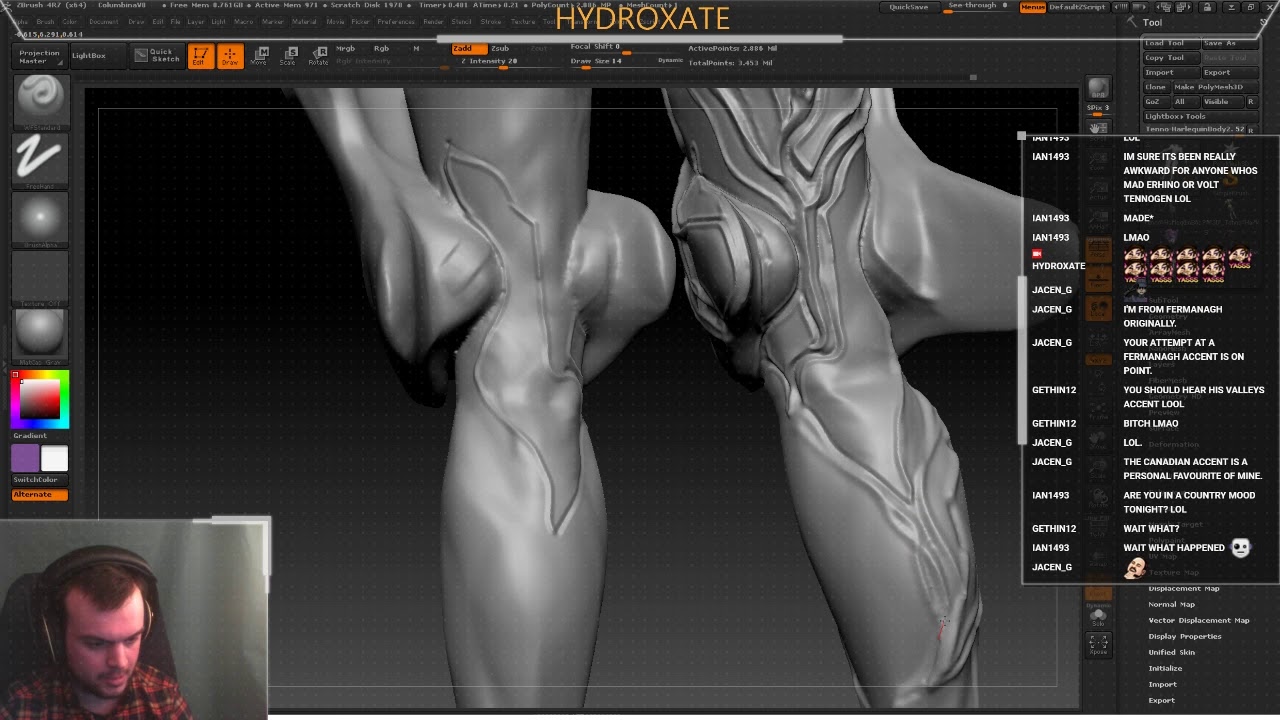Click the Tool palette dock-circle icon

point(1265,22)
